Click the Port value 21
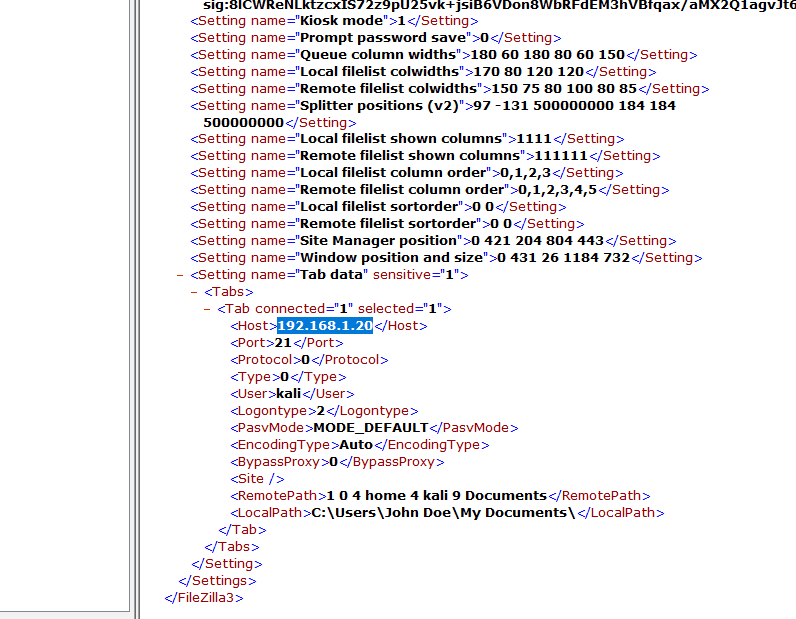The image size is (796, 619). 283,343
